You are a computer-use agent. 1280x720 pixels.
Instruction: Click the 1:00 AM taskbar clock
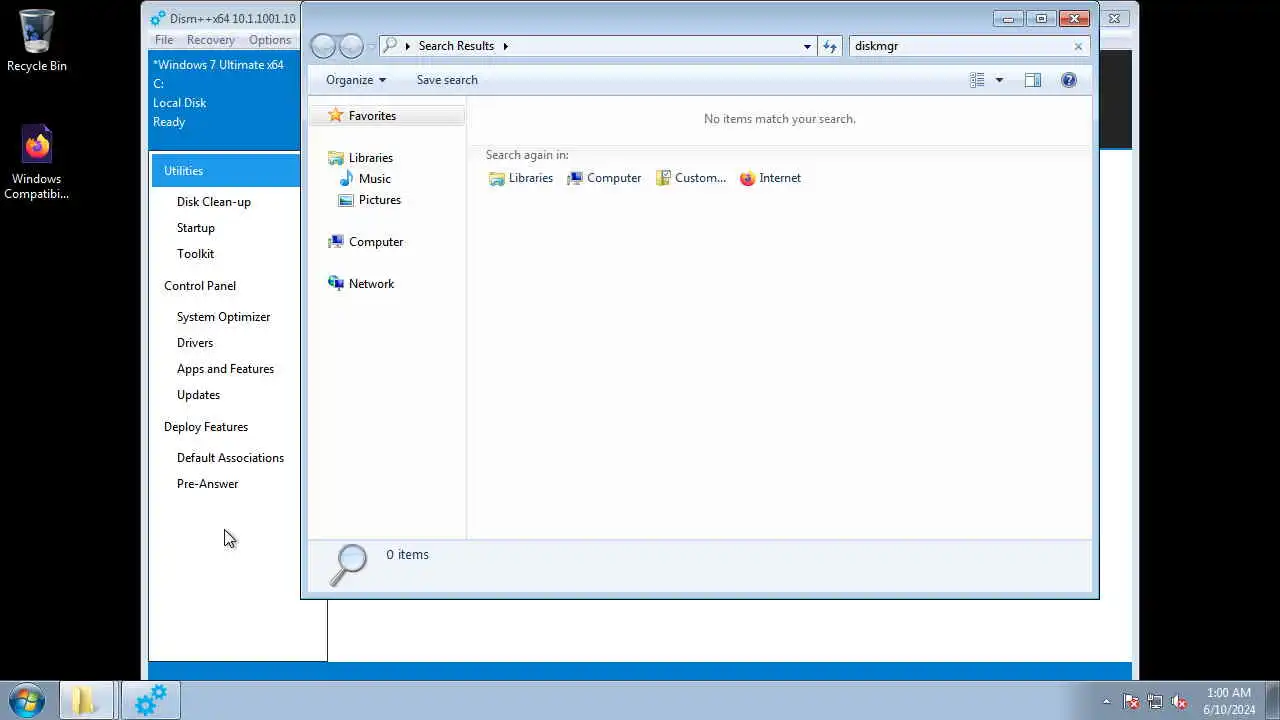pos(1229,701)
